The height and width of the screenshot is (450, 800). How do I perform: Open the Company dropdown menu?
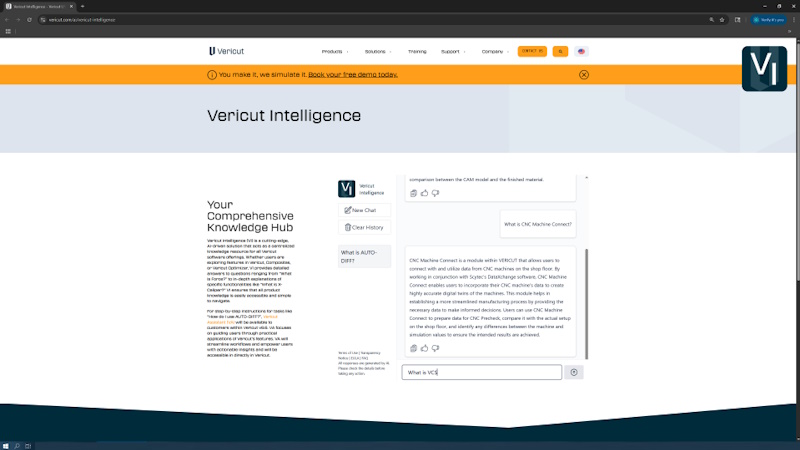(495, 52)
